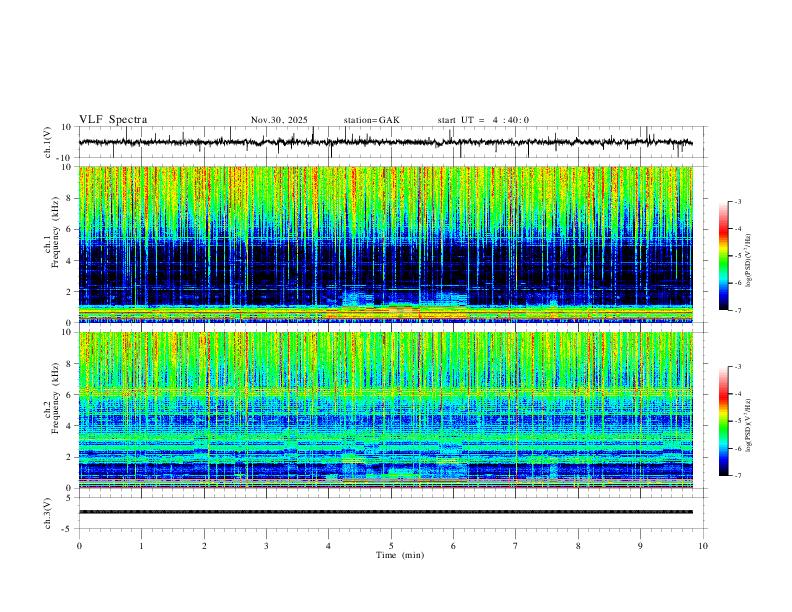Click the ch.2 color scale bar

(x=723, y=421)
